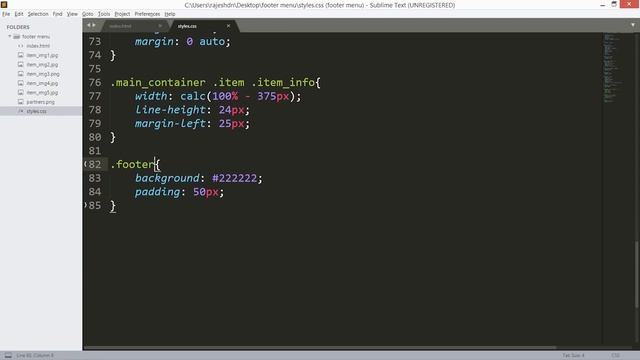Click the line and column status text

35,356
